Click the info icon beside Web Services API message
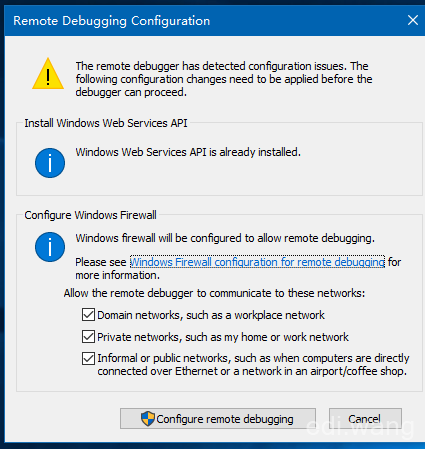The image size is (425, 449). tap(50, 163)
